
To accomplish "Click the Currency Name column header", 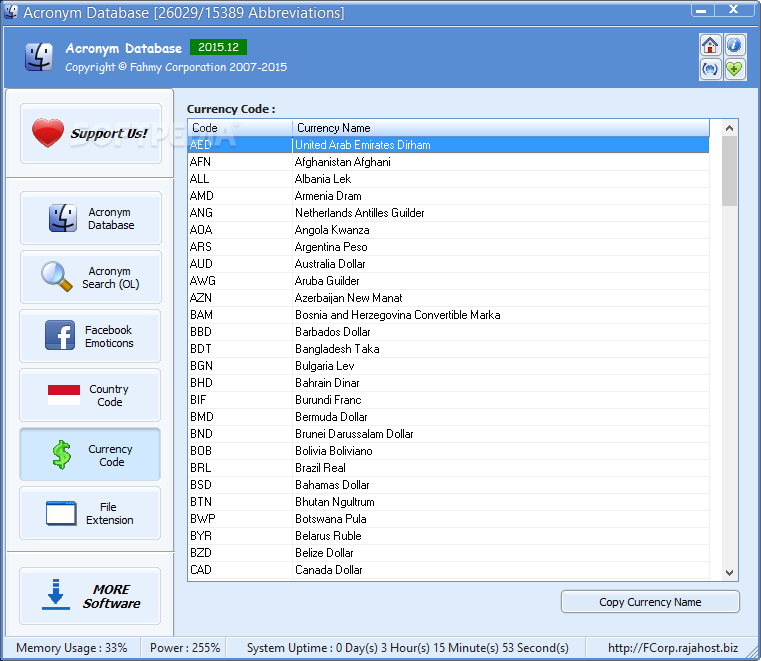I will 501,128.
